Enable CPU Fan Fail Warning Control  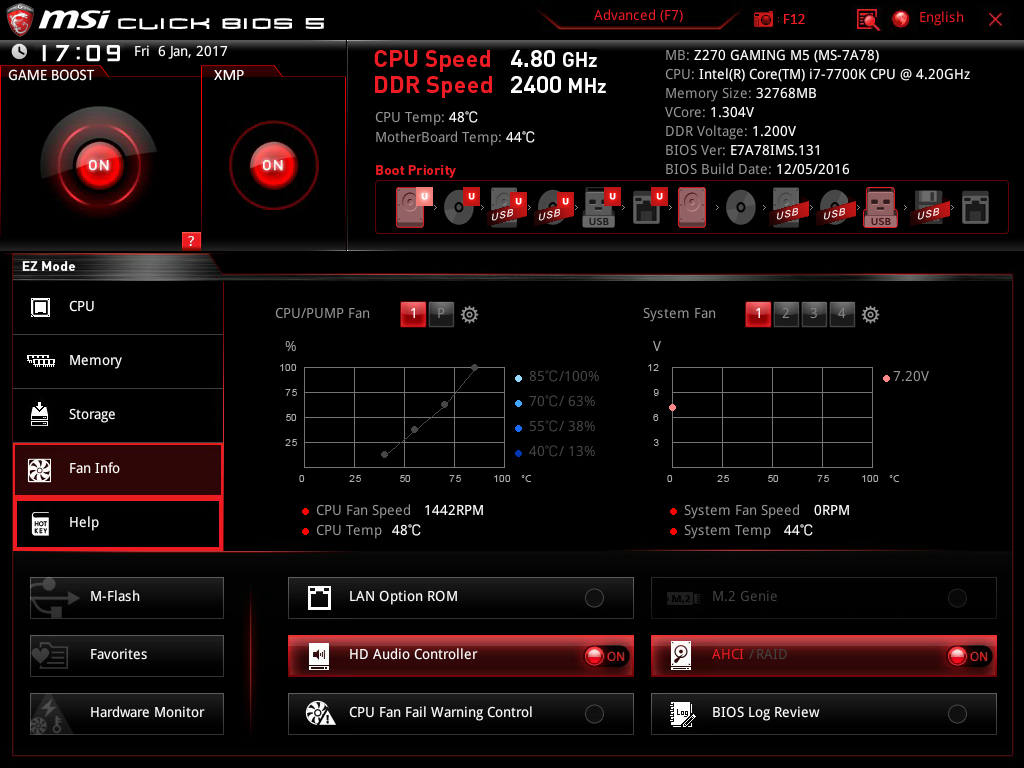(x=460, y=714)
